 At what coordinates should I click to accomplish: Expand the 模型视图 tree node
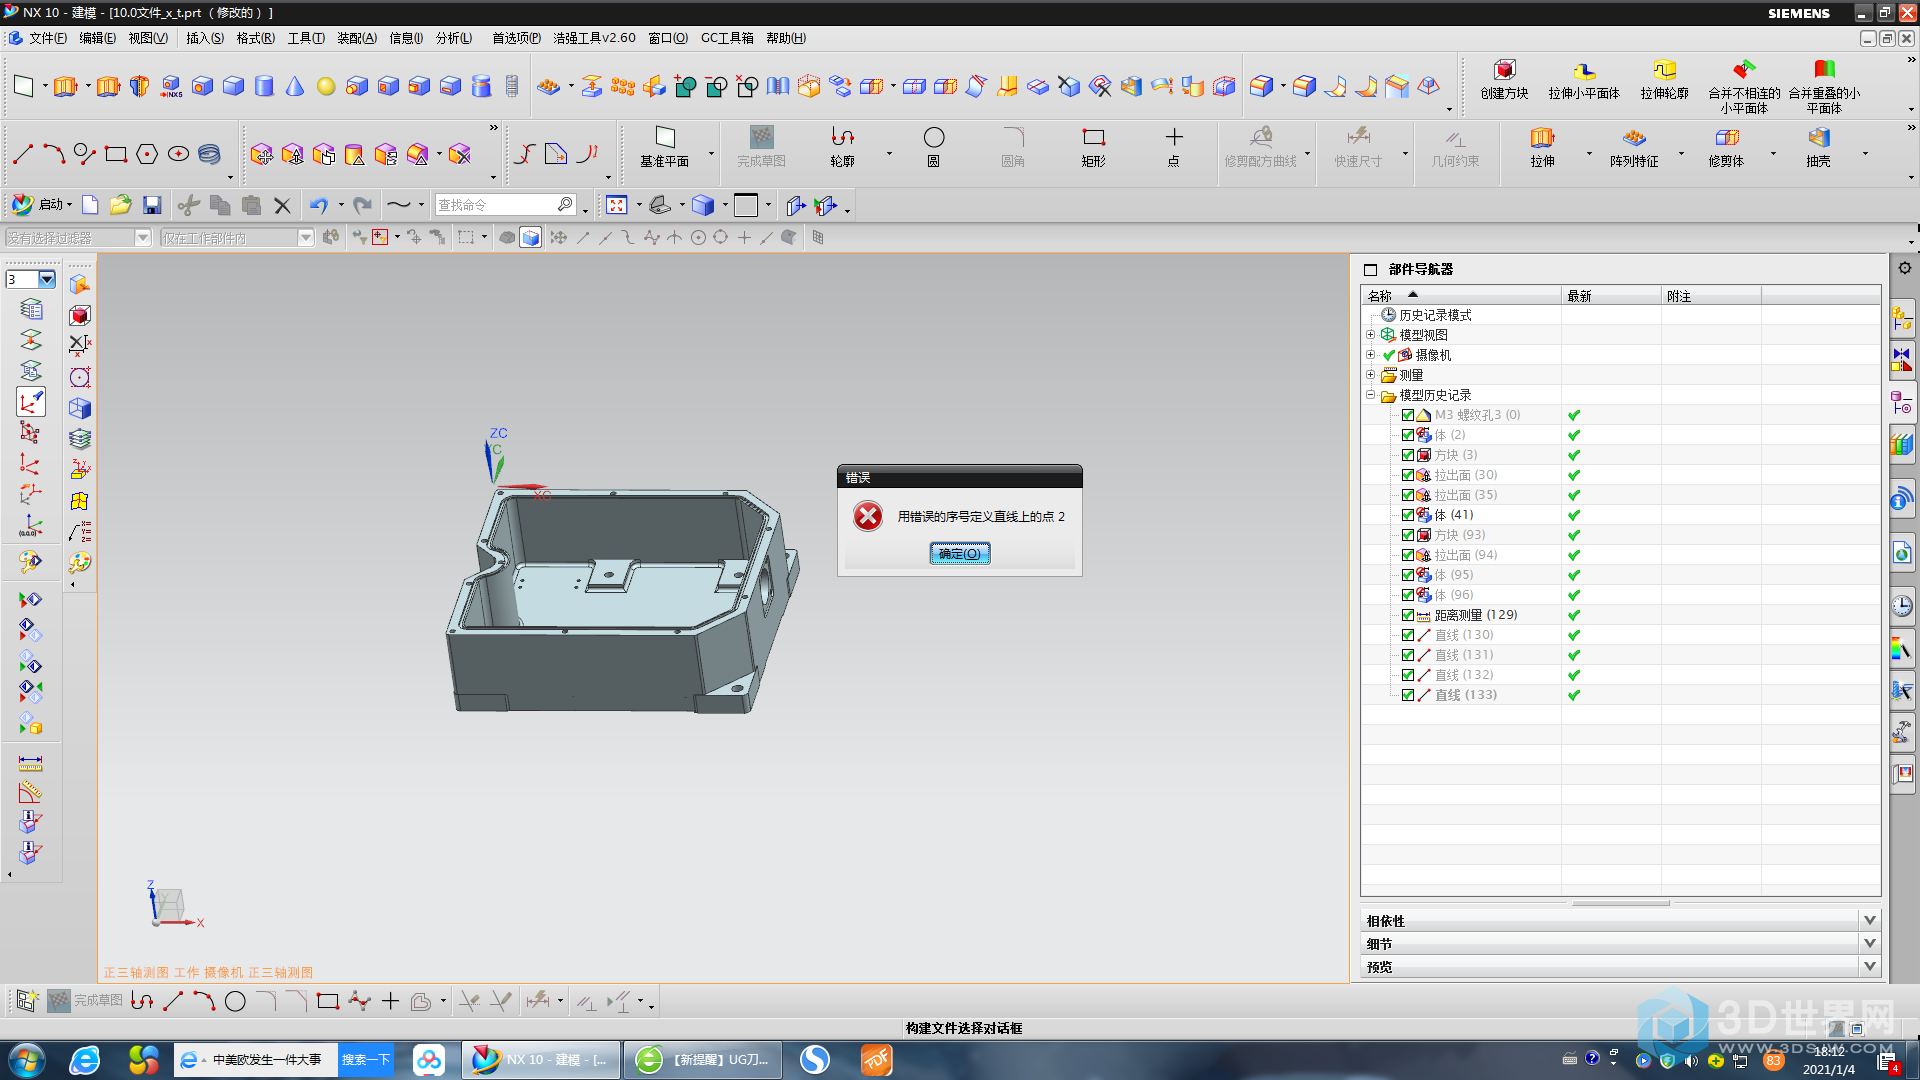(x=1371, y=335)
